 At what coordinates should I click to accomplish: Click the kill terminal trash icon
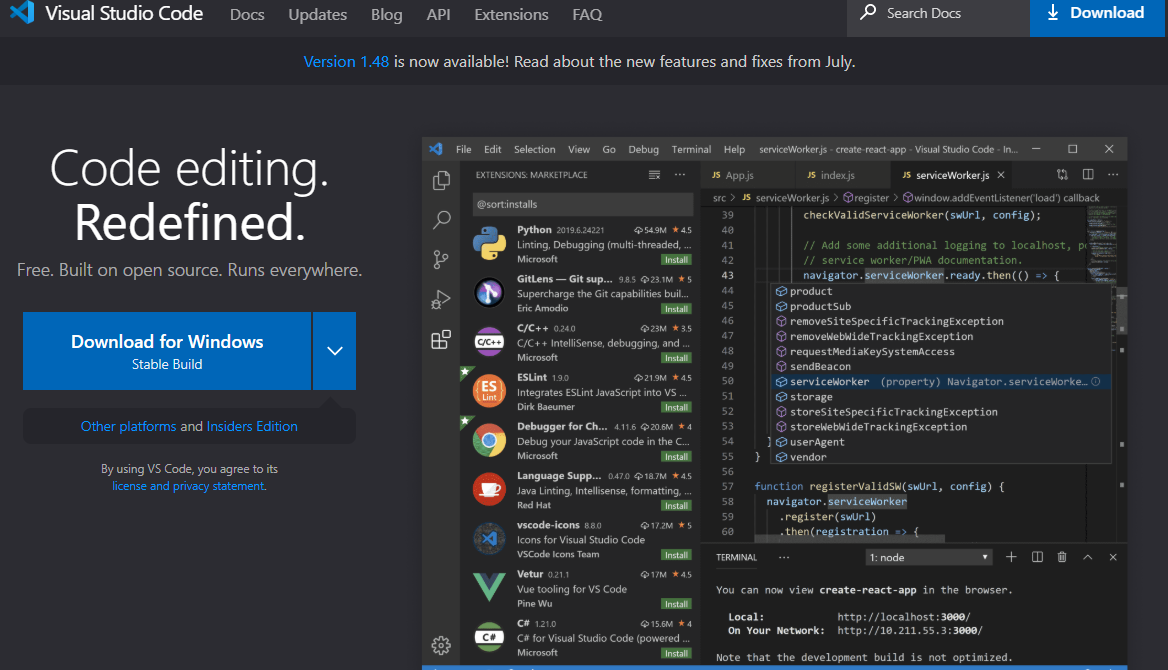click(1062, 557)
